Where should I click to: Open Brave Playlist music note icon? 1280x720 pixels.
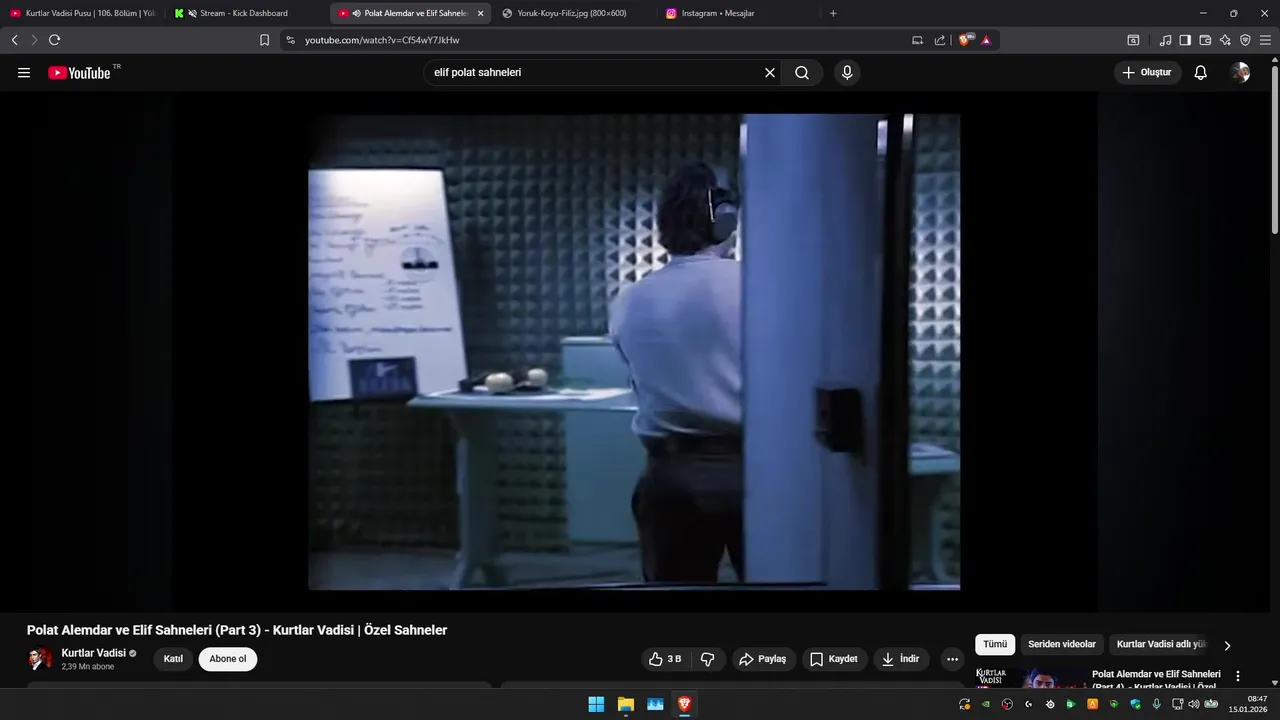coord(1165,40)
